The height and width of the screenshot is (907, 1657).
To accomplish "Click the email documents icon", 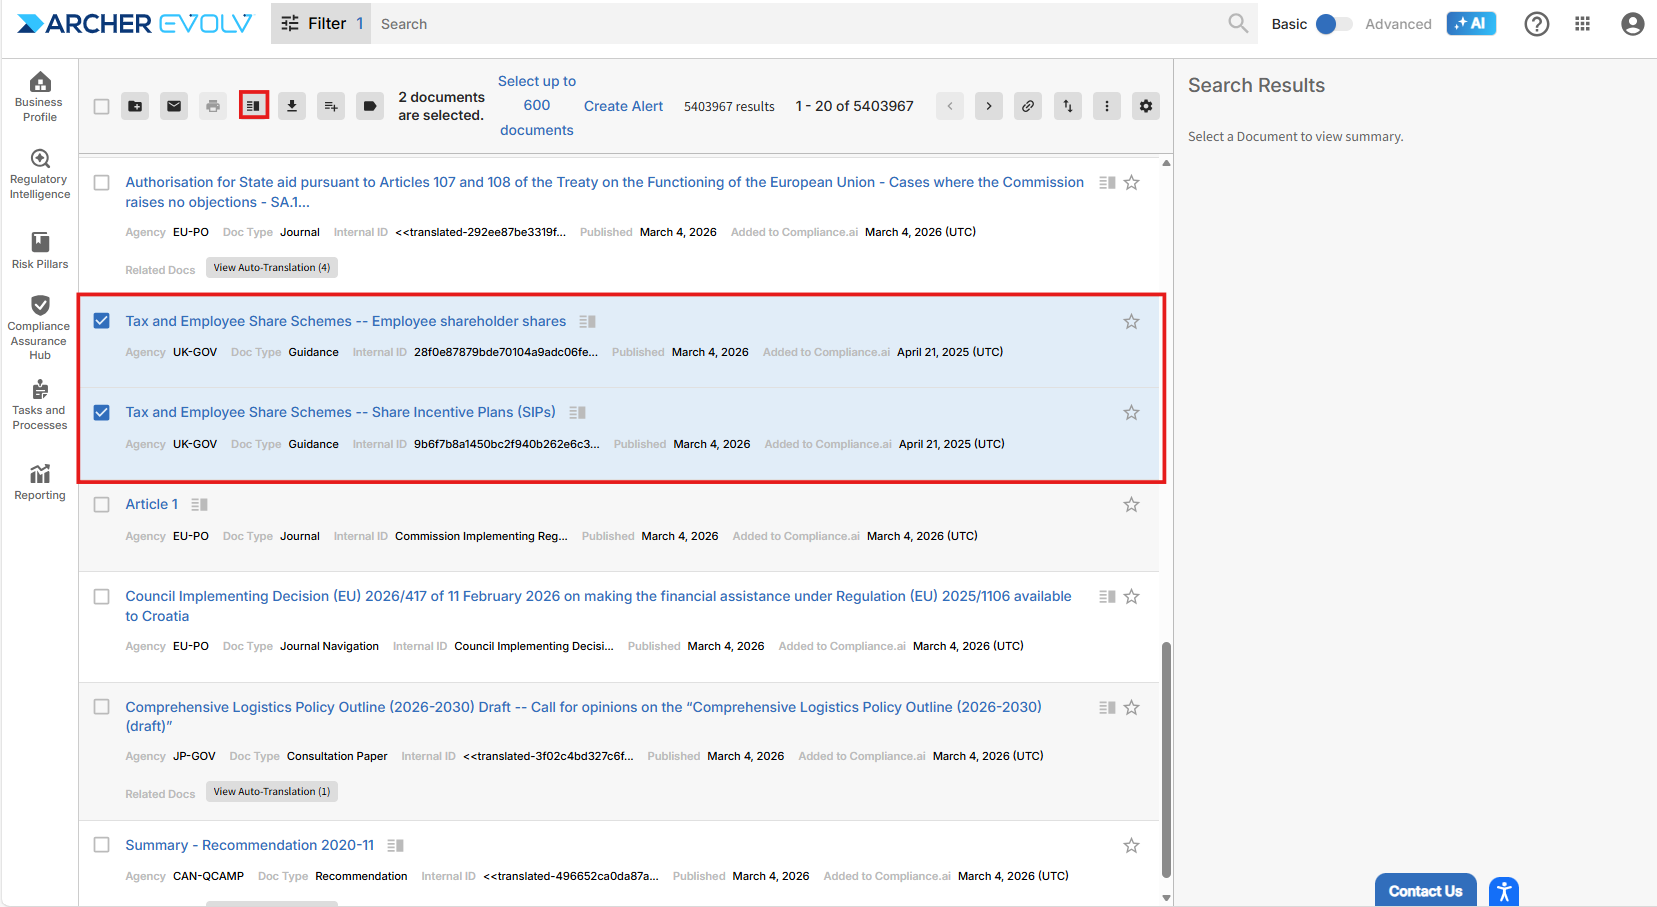I will click(x=174, y=106).
